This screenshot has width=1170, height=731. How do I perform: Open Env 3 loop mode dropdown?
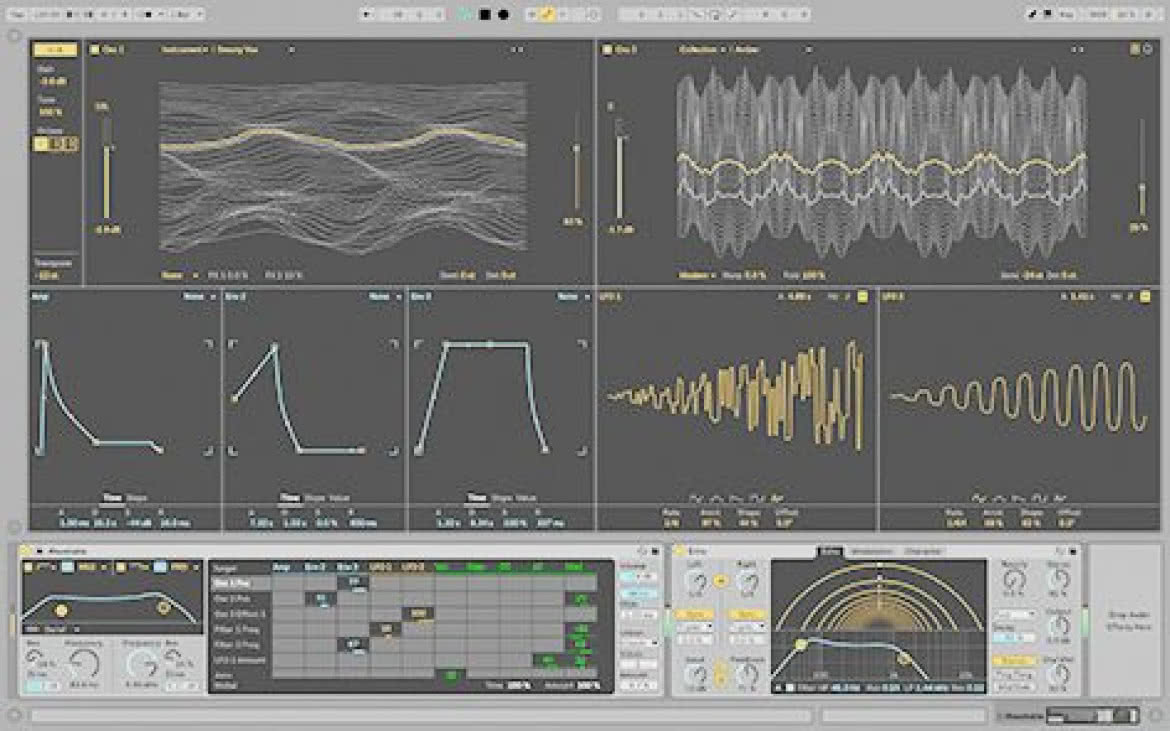click(x=573, y=297)
